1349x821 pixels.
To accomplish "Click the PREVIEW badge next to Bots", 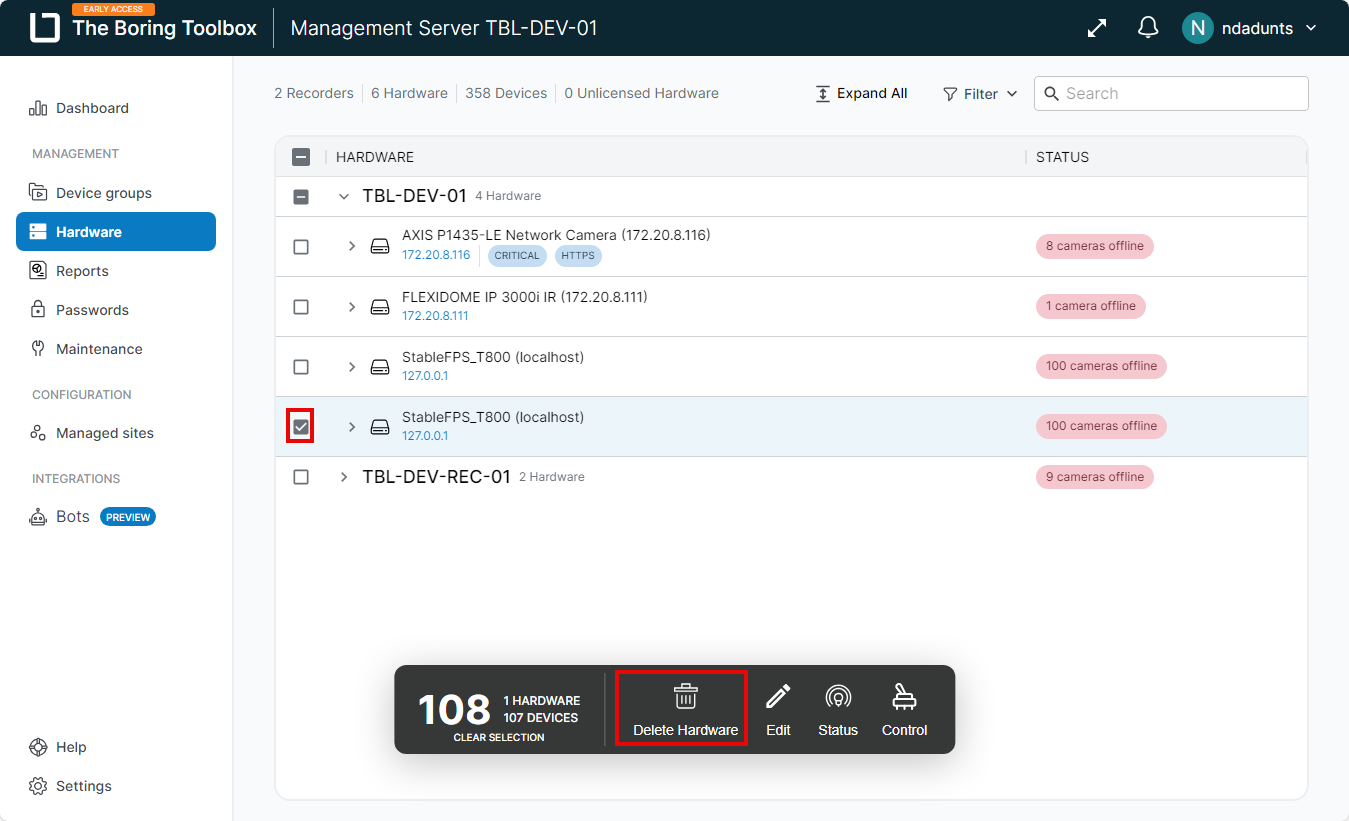I will point(128,517).
